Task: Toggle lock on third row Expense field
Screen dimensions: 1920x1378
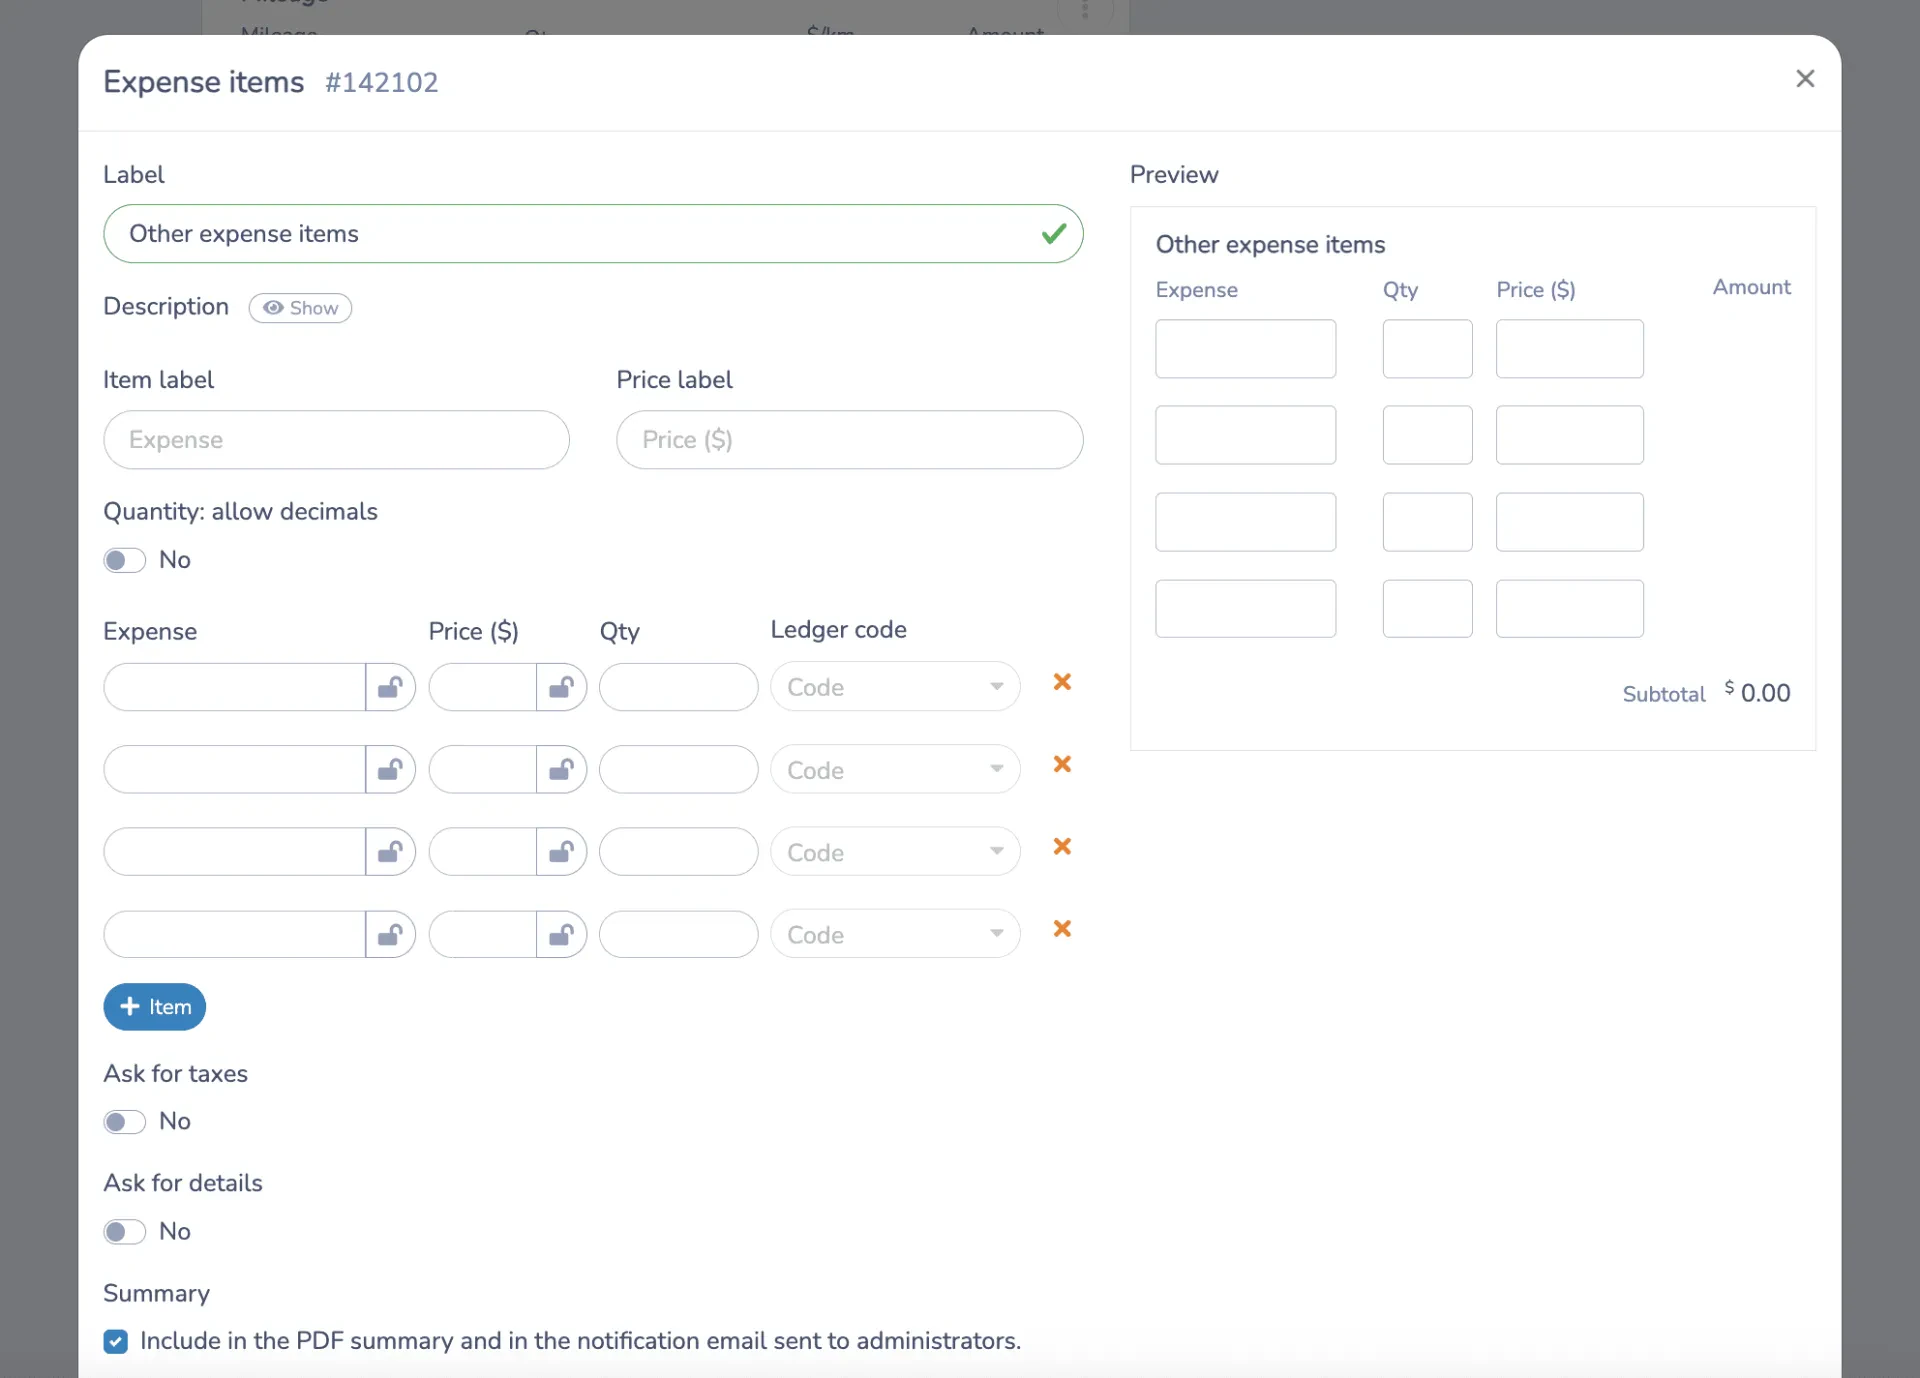Action: pos(390,852)
